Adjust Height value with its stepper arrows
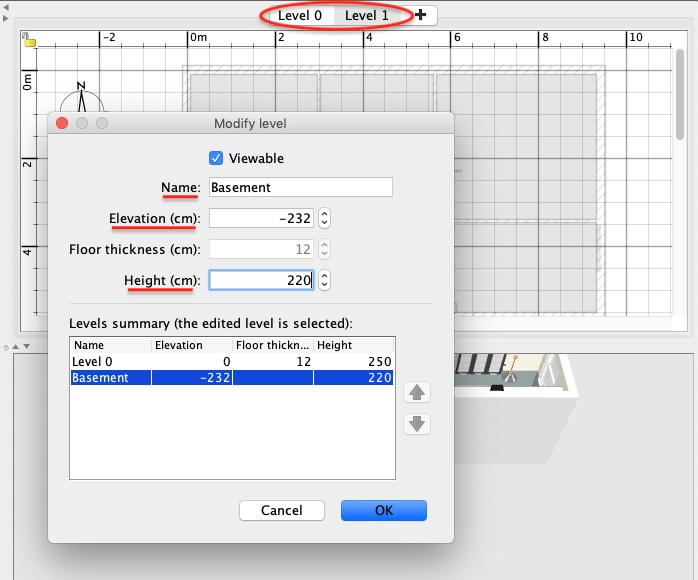The image size is (698, 580). 324,281
